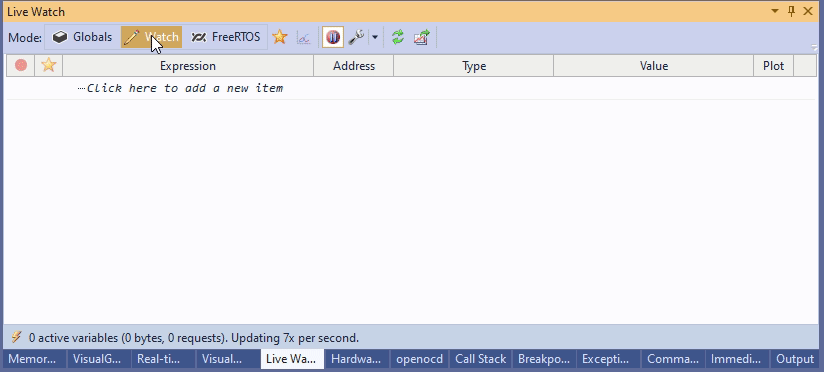The height and width of the screenshot is (372, 824).
Task: Click the active variables status text
Action: [194, 338]
